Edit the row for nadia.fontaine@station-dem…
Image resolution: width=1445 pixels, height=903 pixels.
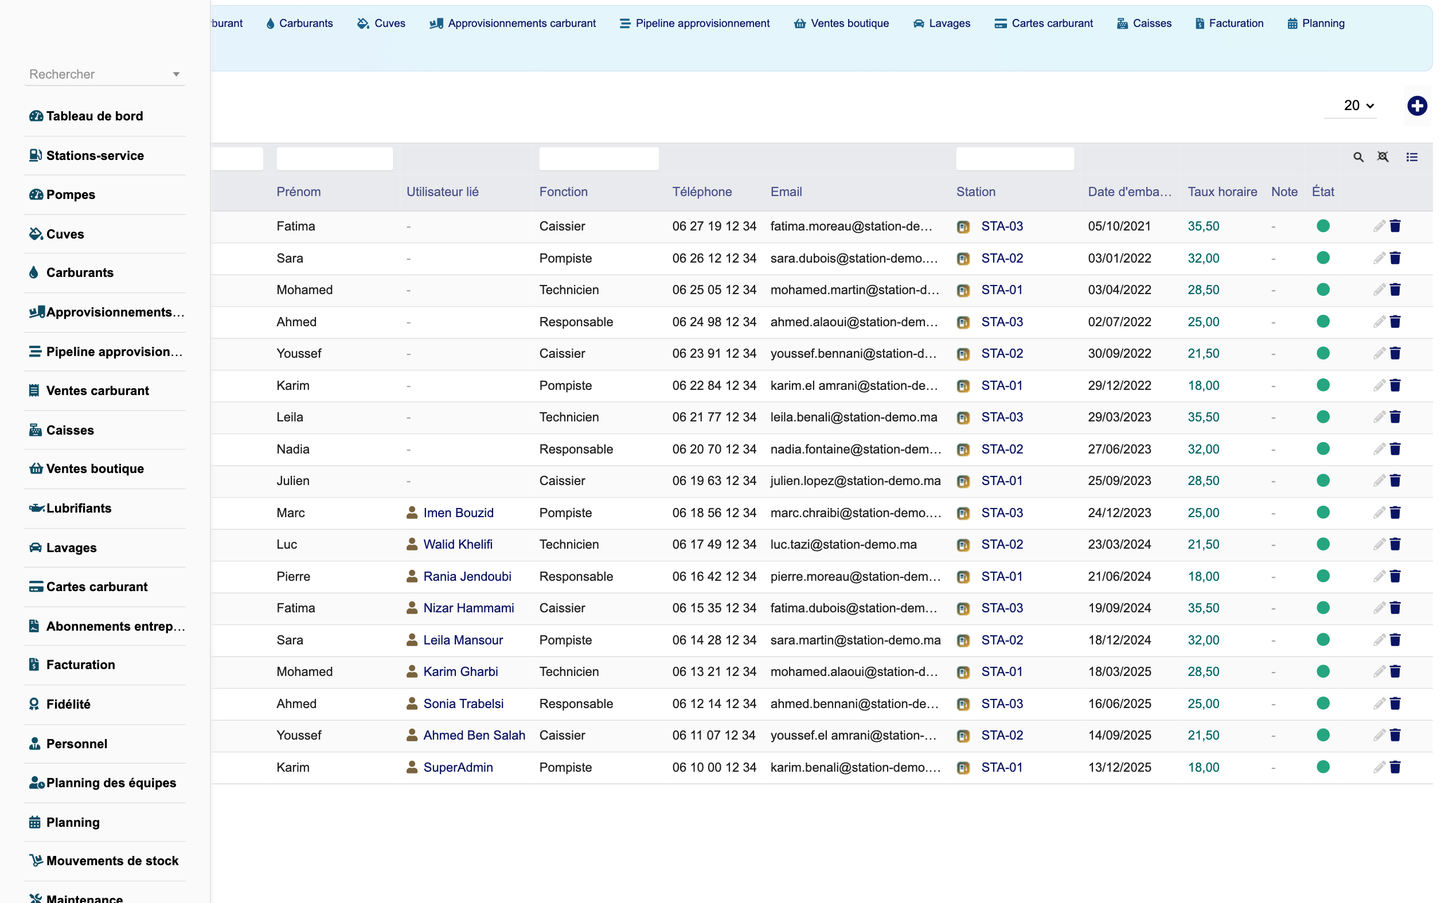click(1379, 449)
